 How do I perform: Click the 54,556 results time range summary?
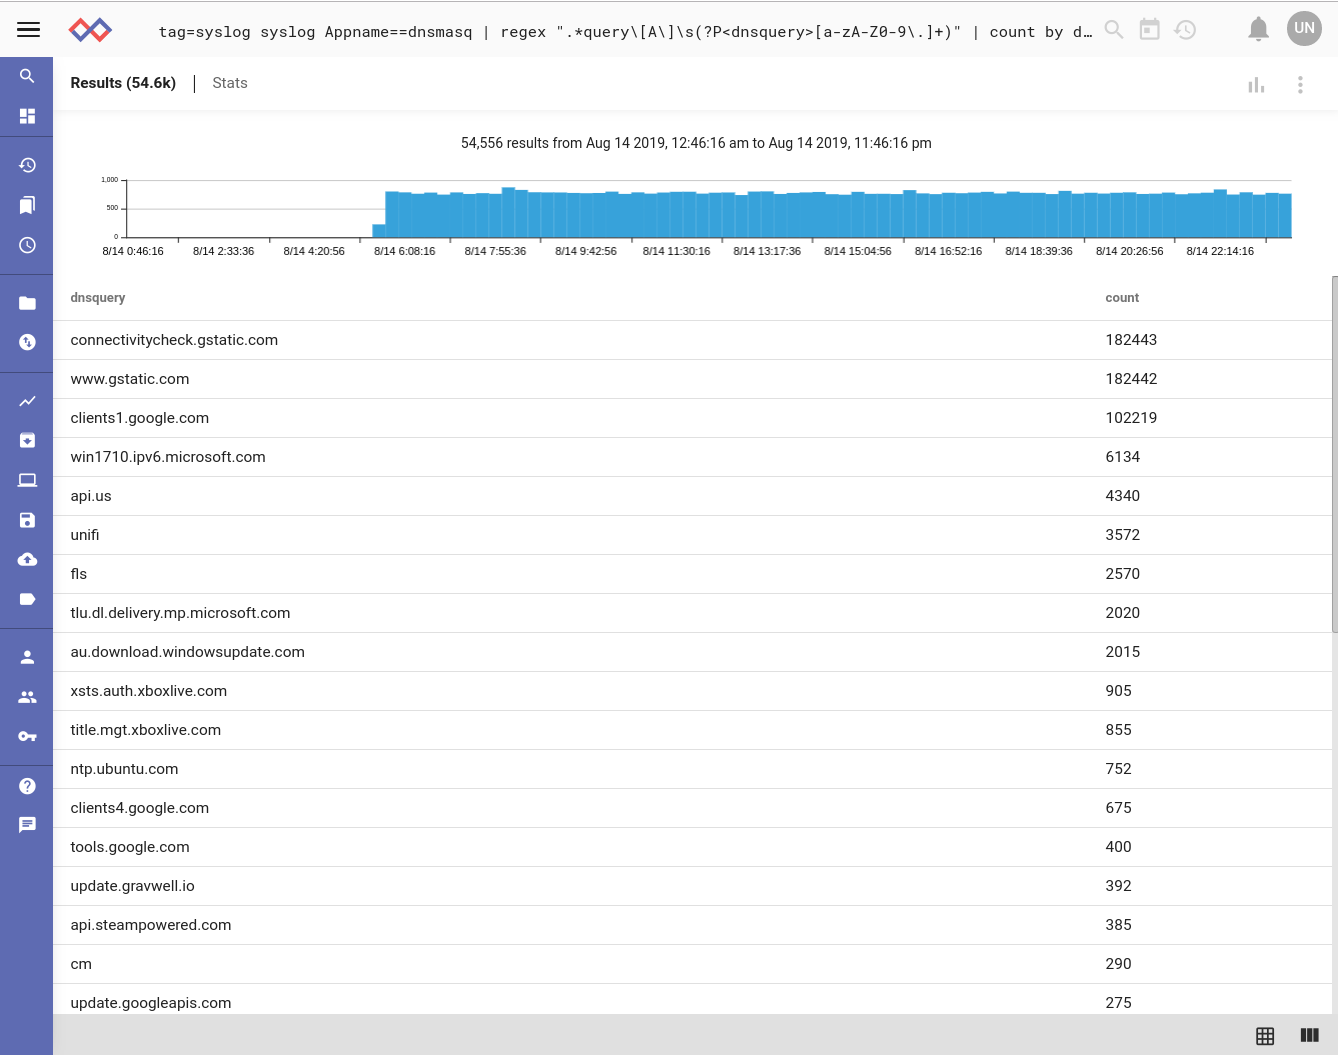click(x=696, y=143)
